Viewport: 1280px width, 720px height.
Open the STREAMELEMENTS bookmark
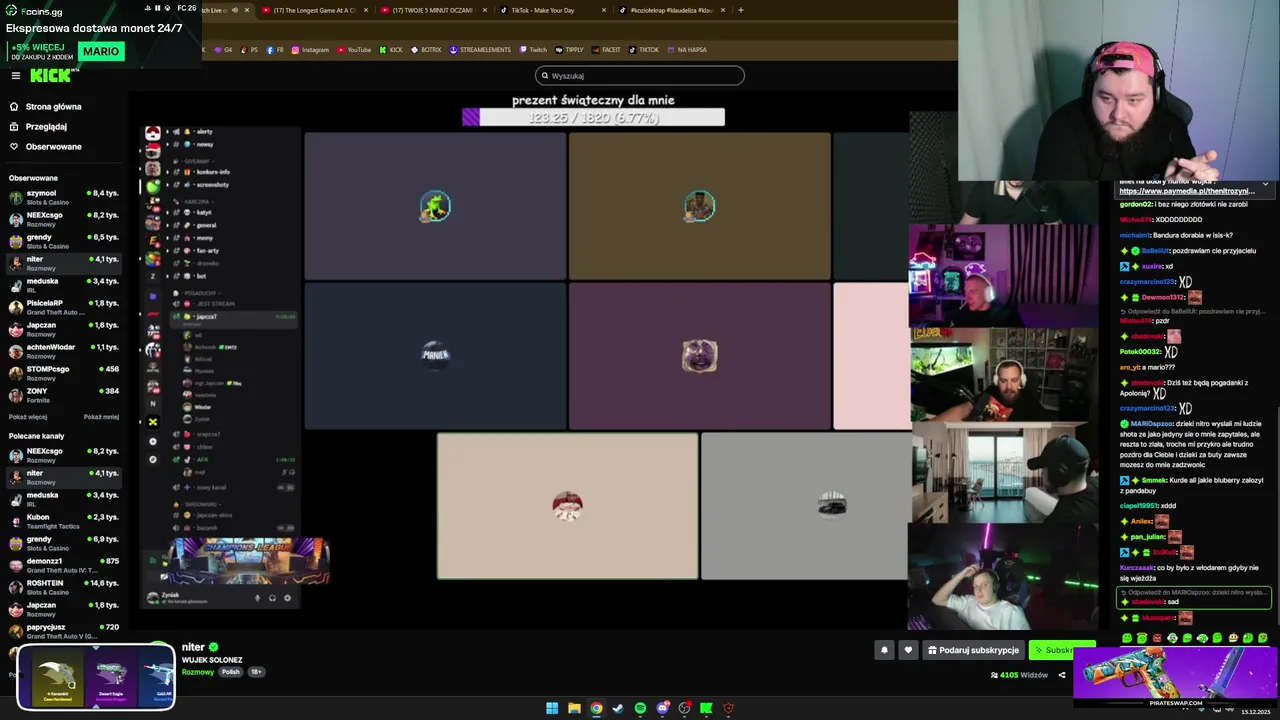coord(480,50)
